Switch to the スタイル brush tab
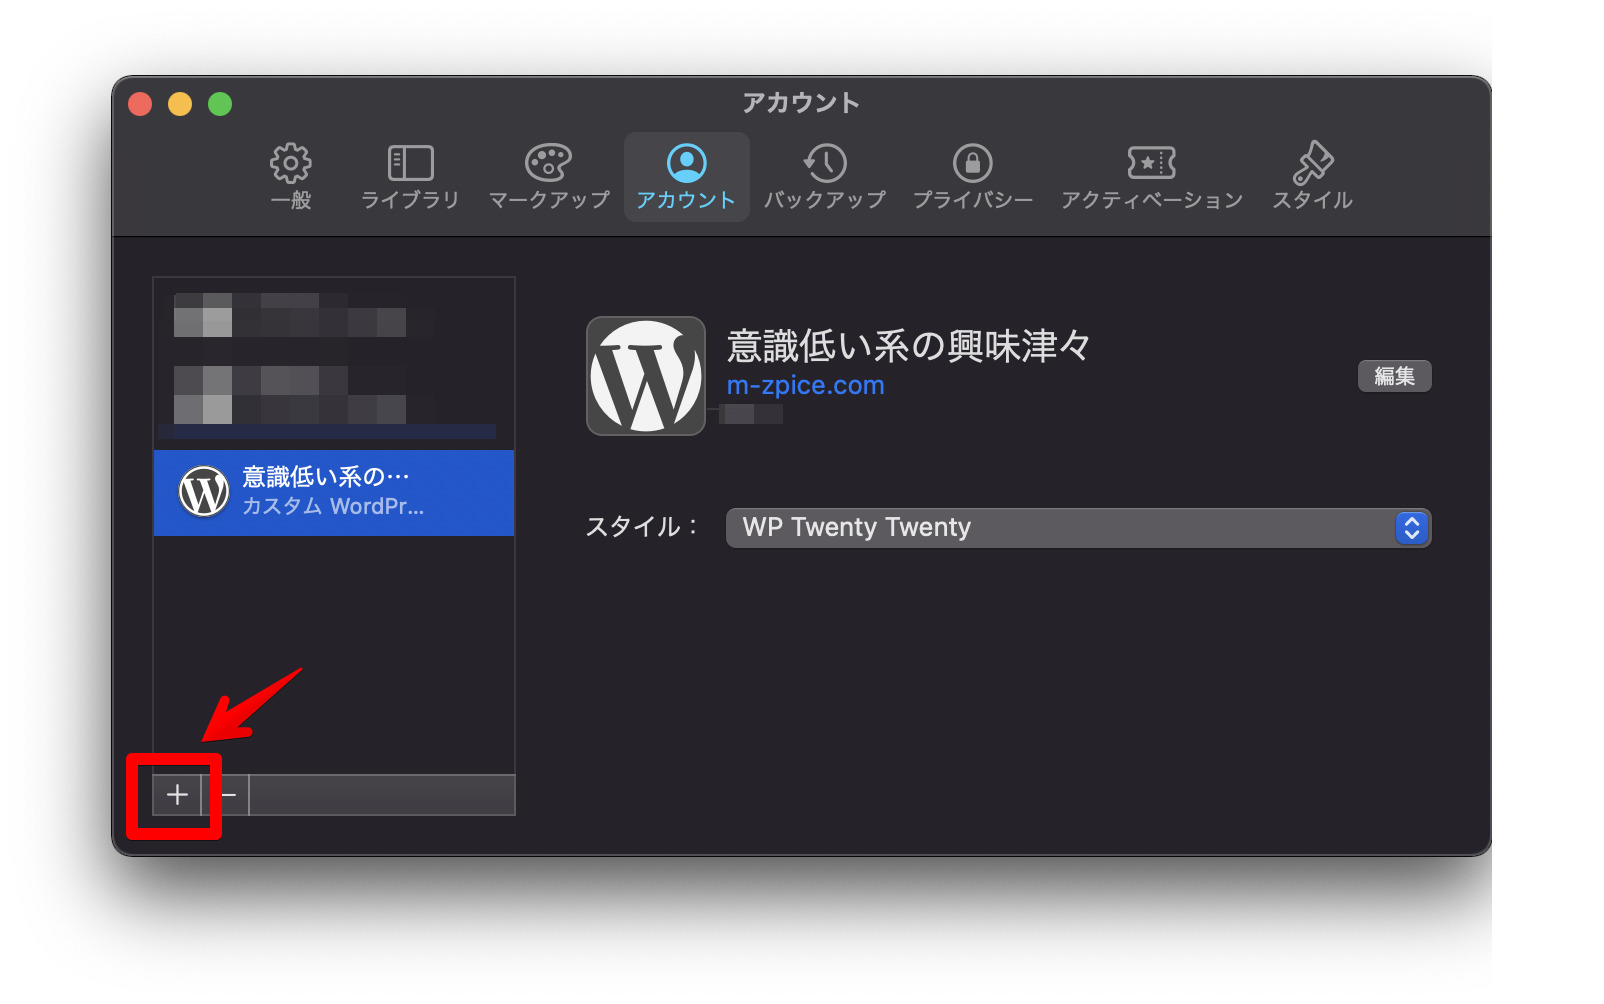 [x=1312, y=177]
